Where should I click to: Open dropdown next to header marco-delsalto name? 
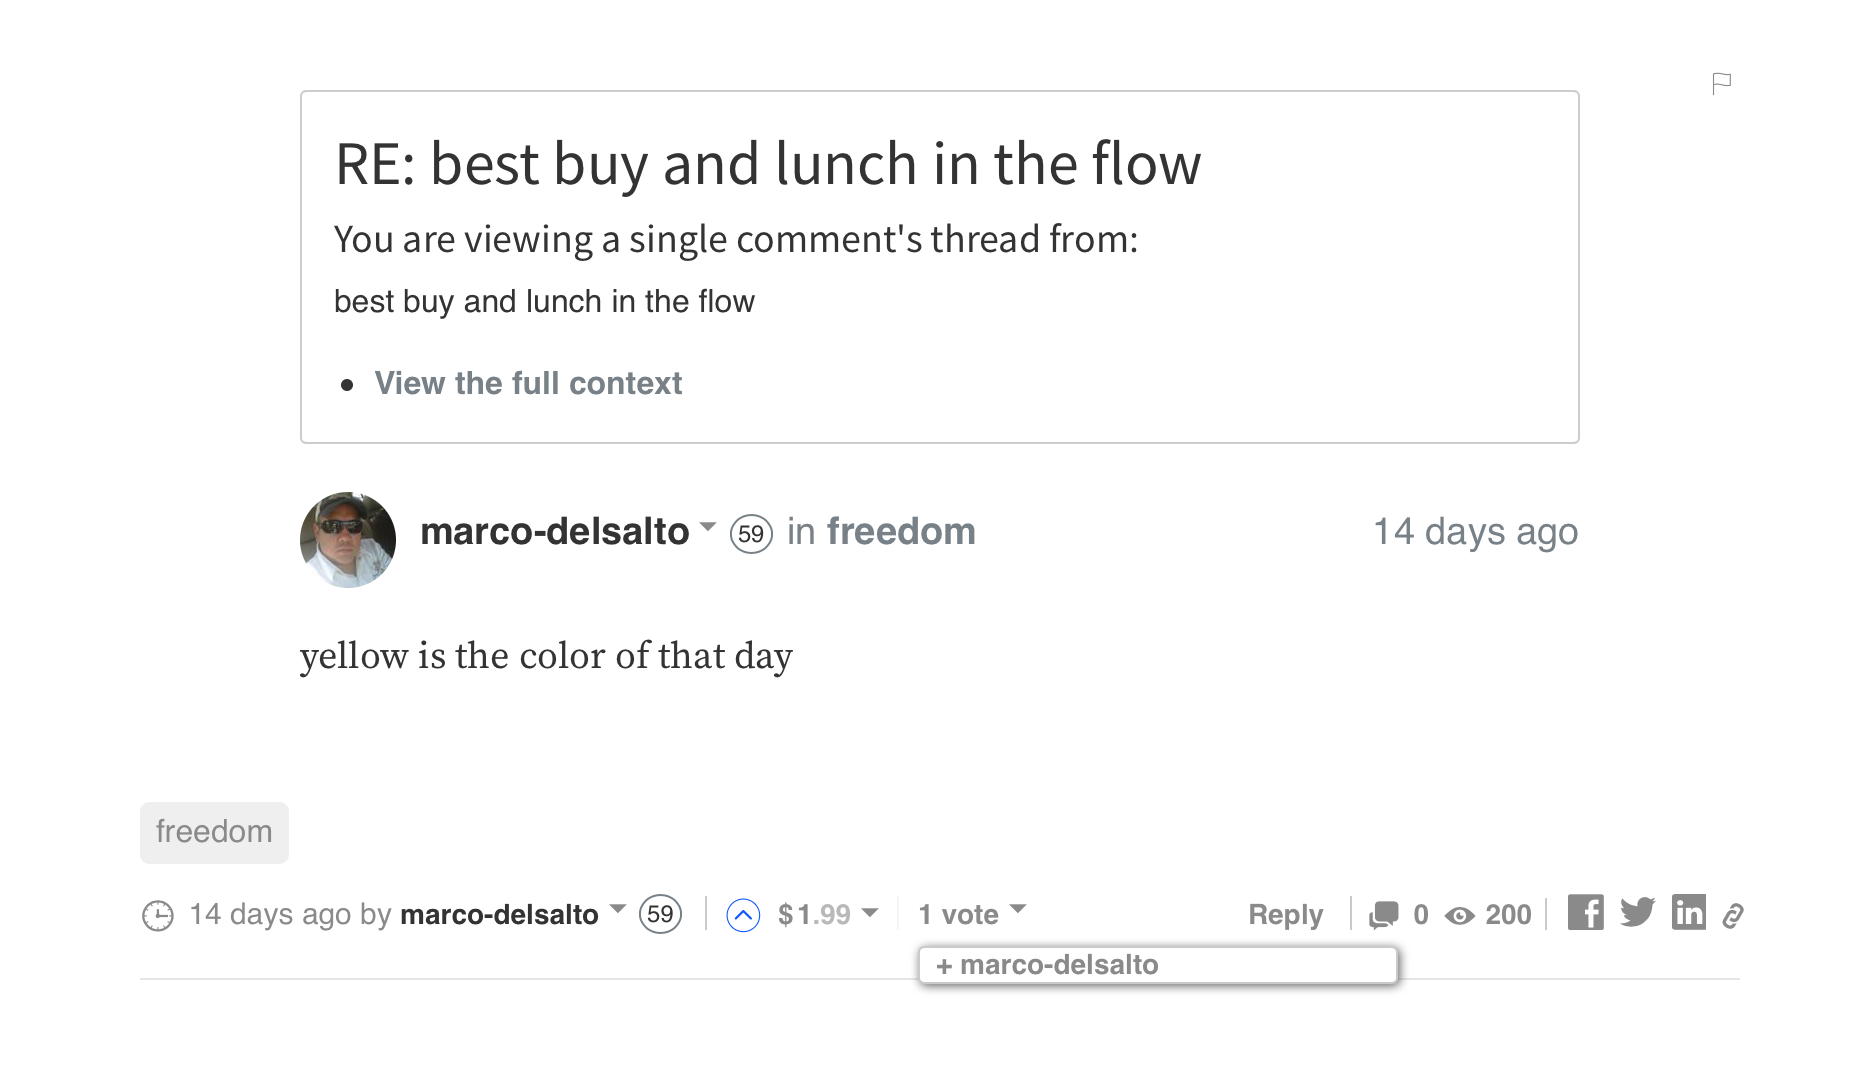[708, 527]
